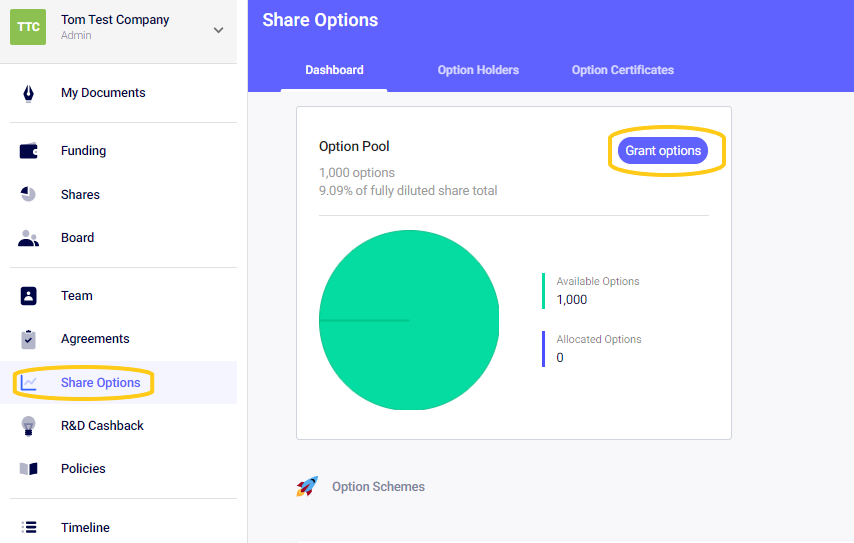
Task: Click the Board people icon
Action: [28, 238]
